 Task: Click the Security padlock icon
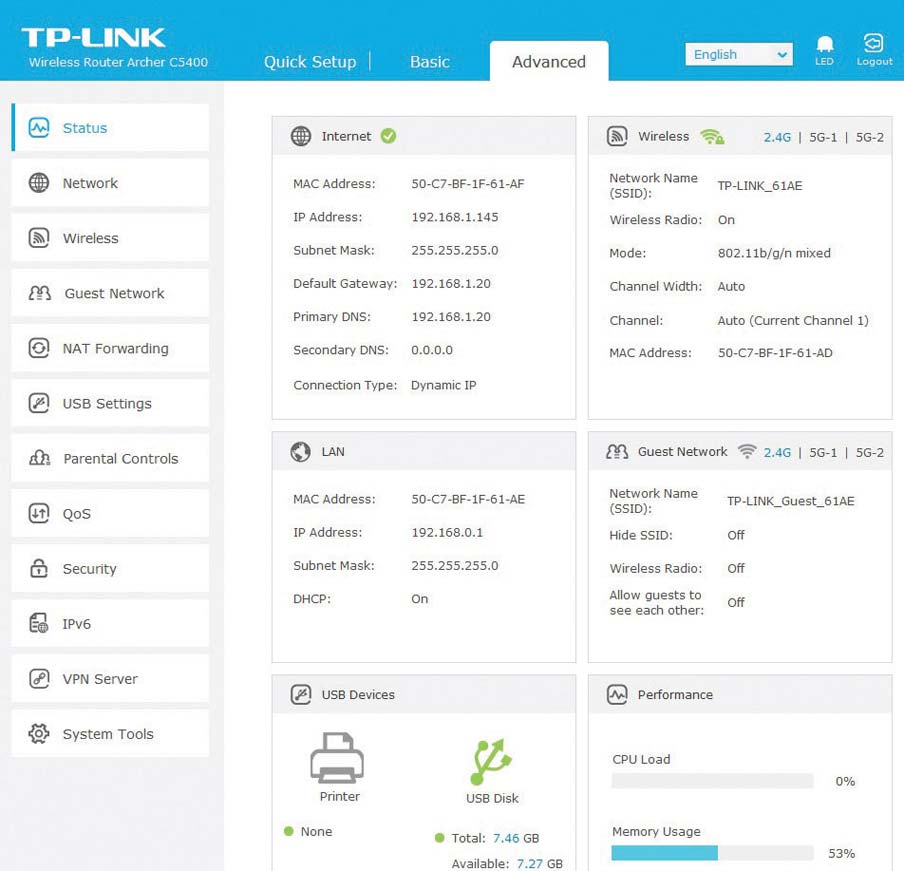tap(39, 568)
